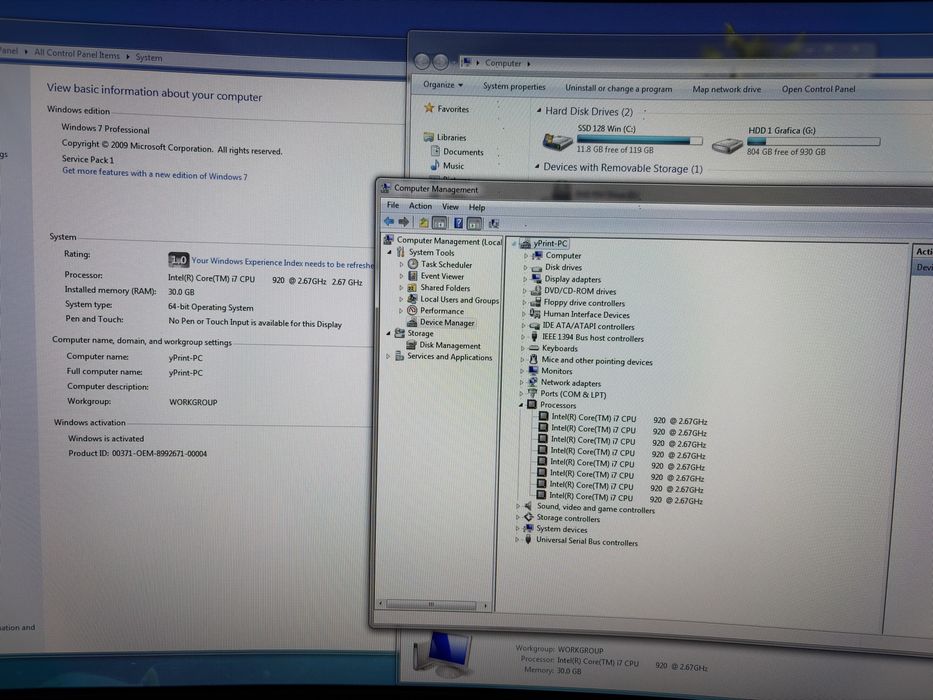The height and width of the screenshot is (700, 933).
Task: Open Organize dropdown in Computer window
Action: [443, 85]
